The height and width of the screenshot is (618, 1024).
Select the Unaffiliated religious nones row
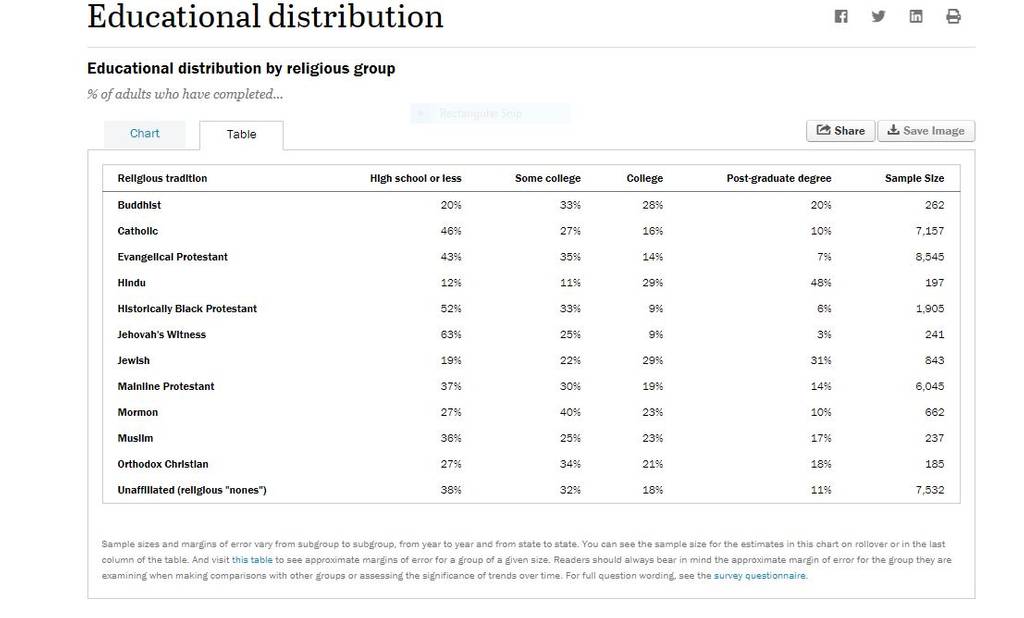531,490
